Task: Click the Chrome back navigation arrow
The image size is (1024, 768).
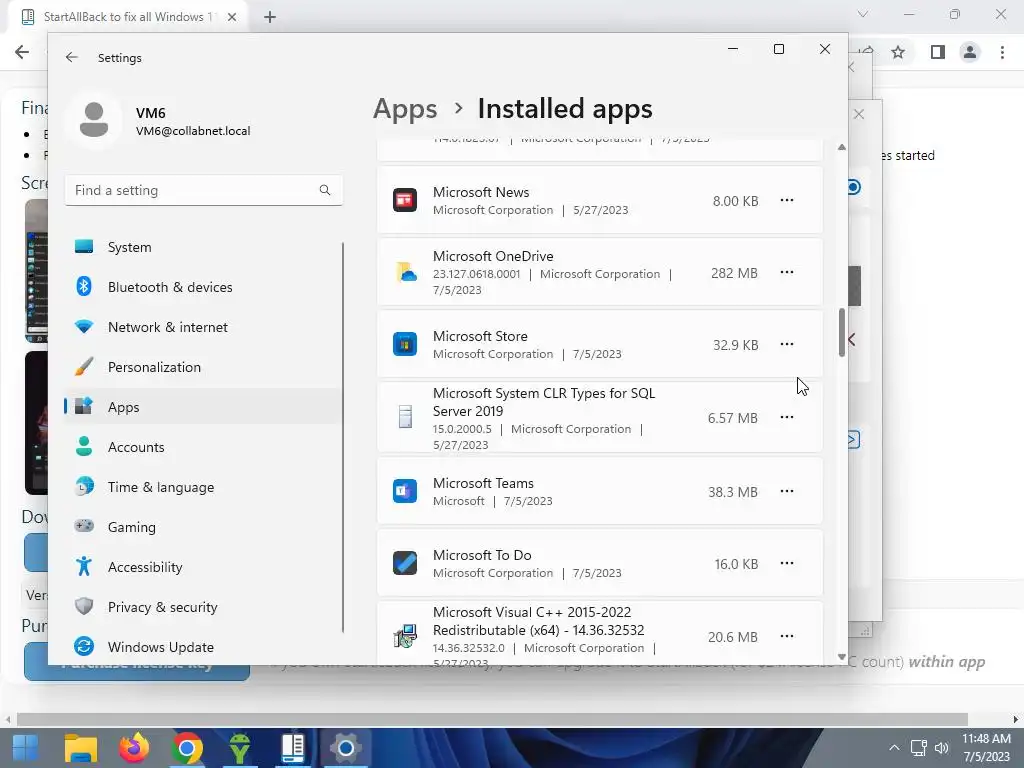Action: pyautogui.click(x=22, y=52)
